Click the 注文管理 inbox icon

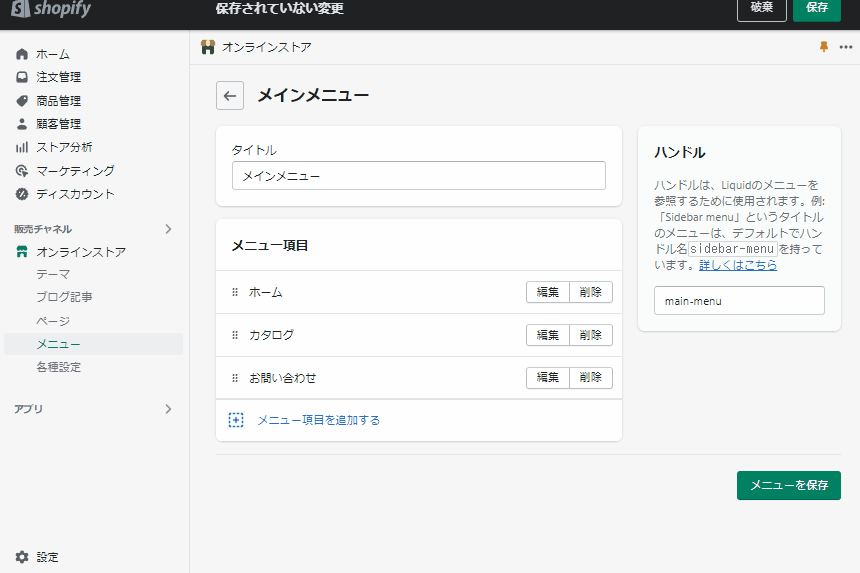(22, 77)
